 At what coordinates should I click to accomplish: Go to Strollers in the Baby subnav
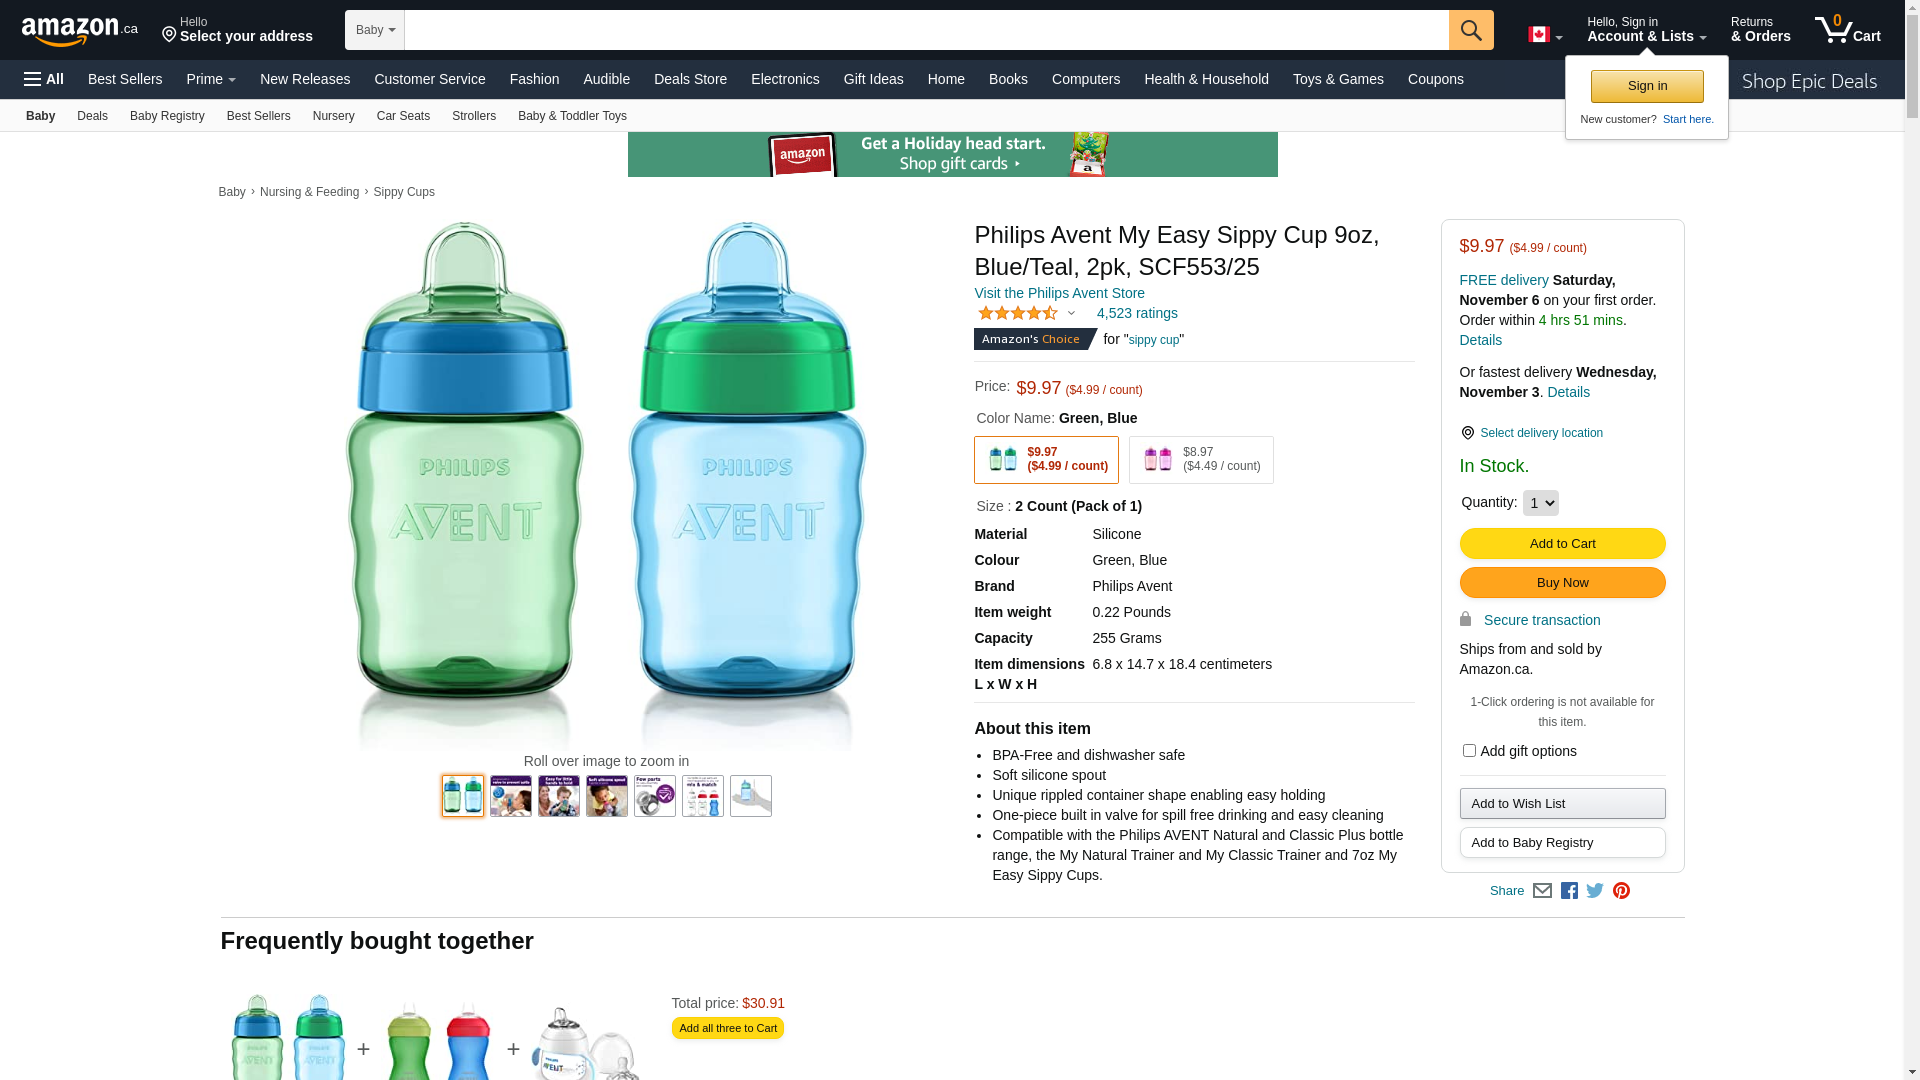[x=473, y=116]
